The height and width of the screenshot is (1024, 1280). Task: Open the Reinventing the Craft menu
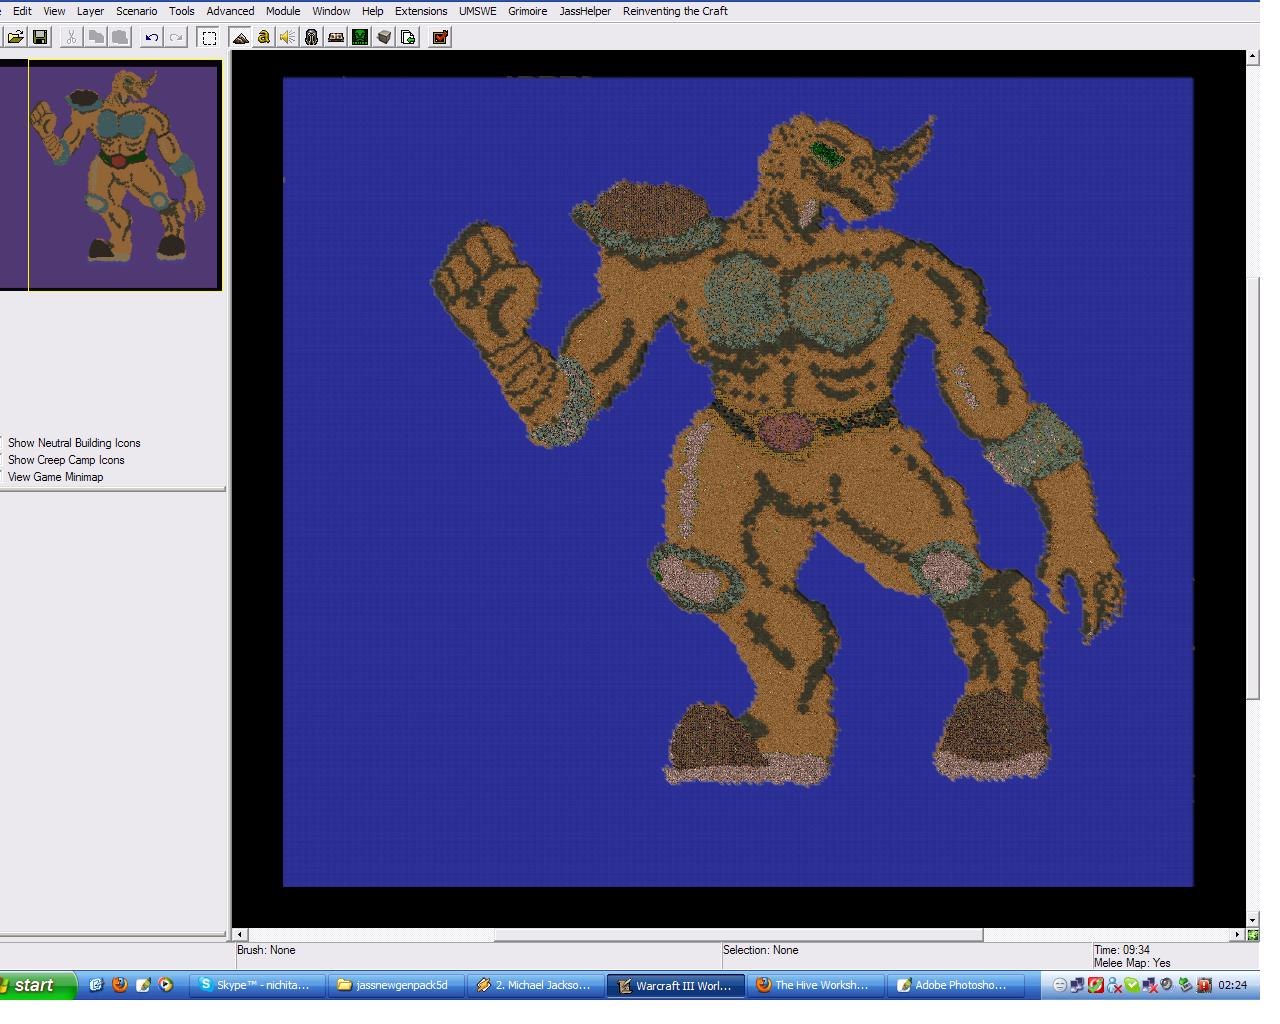click(675, 11)
